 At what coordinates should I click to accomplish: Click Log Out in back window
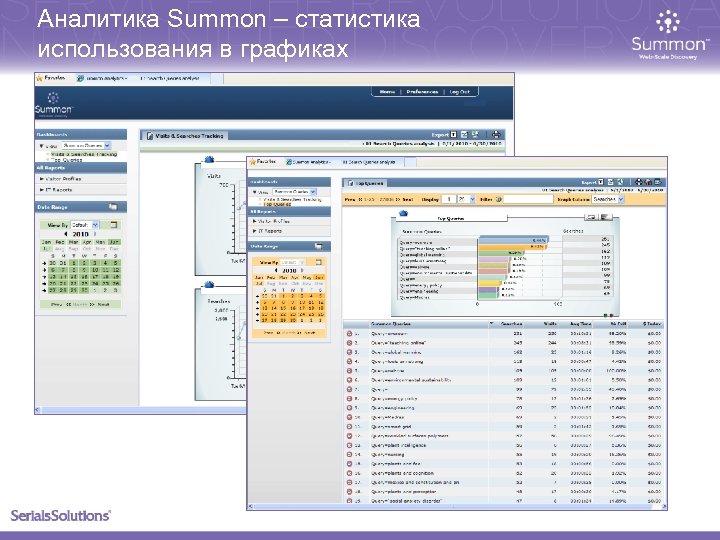460,92
